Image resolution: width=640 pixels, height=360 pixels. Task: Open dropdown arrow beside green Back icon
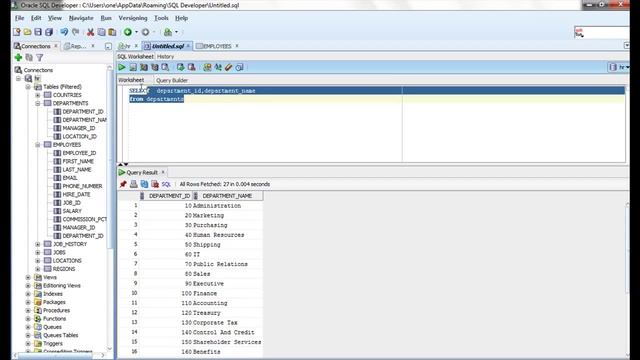(x=136, y=32)
